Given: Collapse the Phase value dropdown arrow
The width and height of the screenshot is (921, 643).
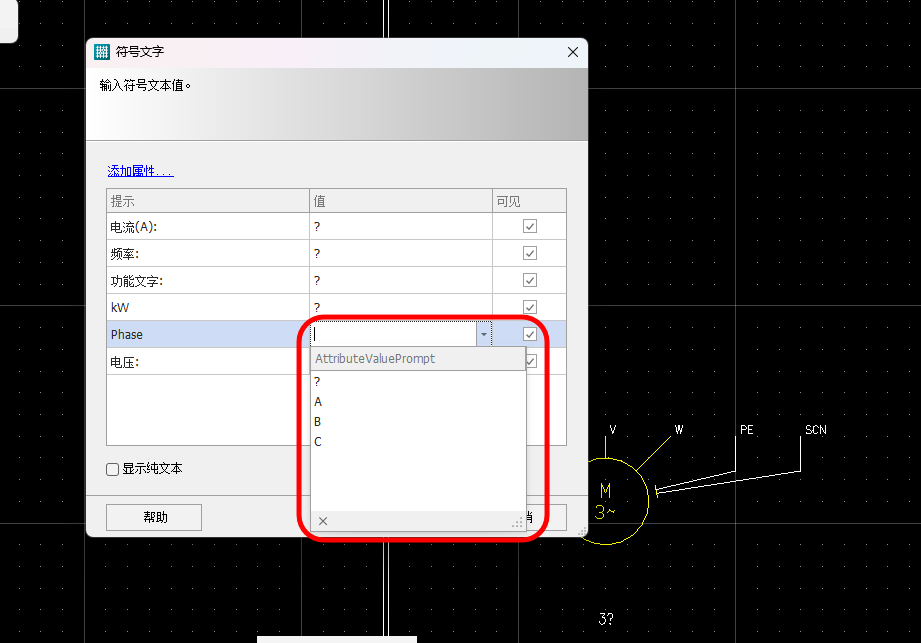Looking at the screenshot, I should (484, 335).
